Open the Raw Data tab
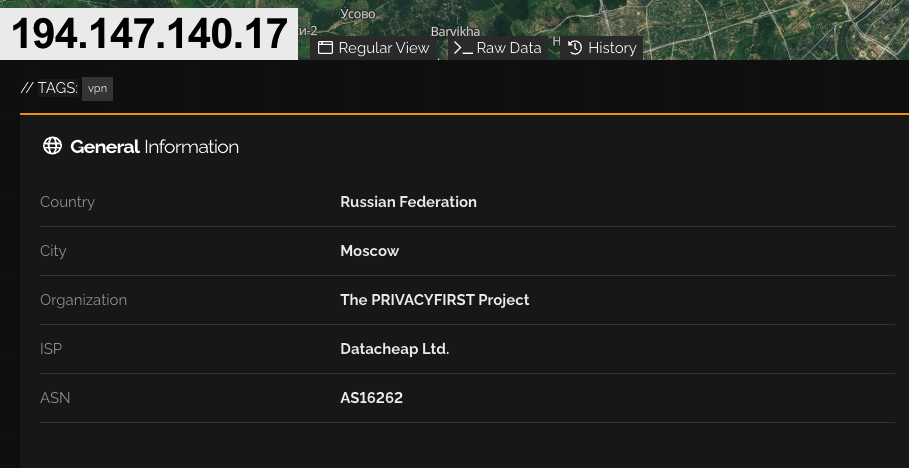909x468 pixels. (x=497, y=48)
